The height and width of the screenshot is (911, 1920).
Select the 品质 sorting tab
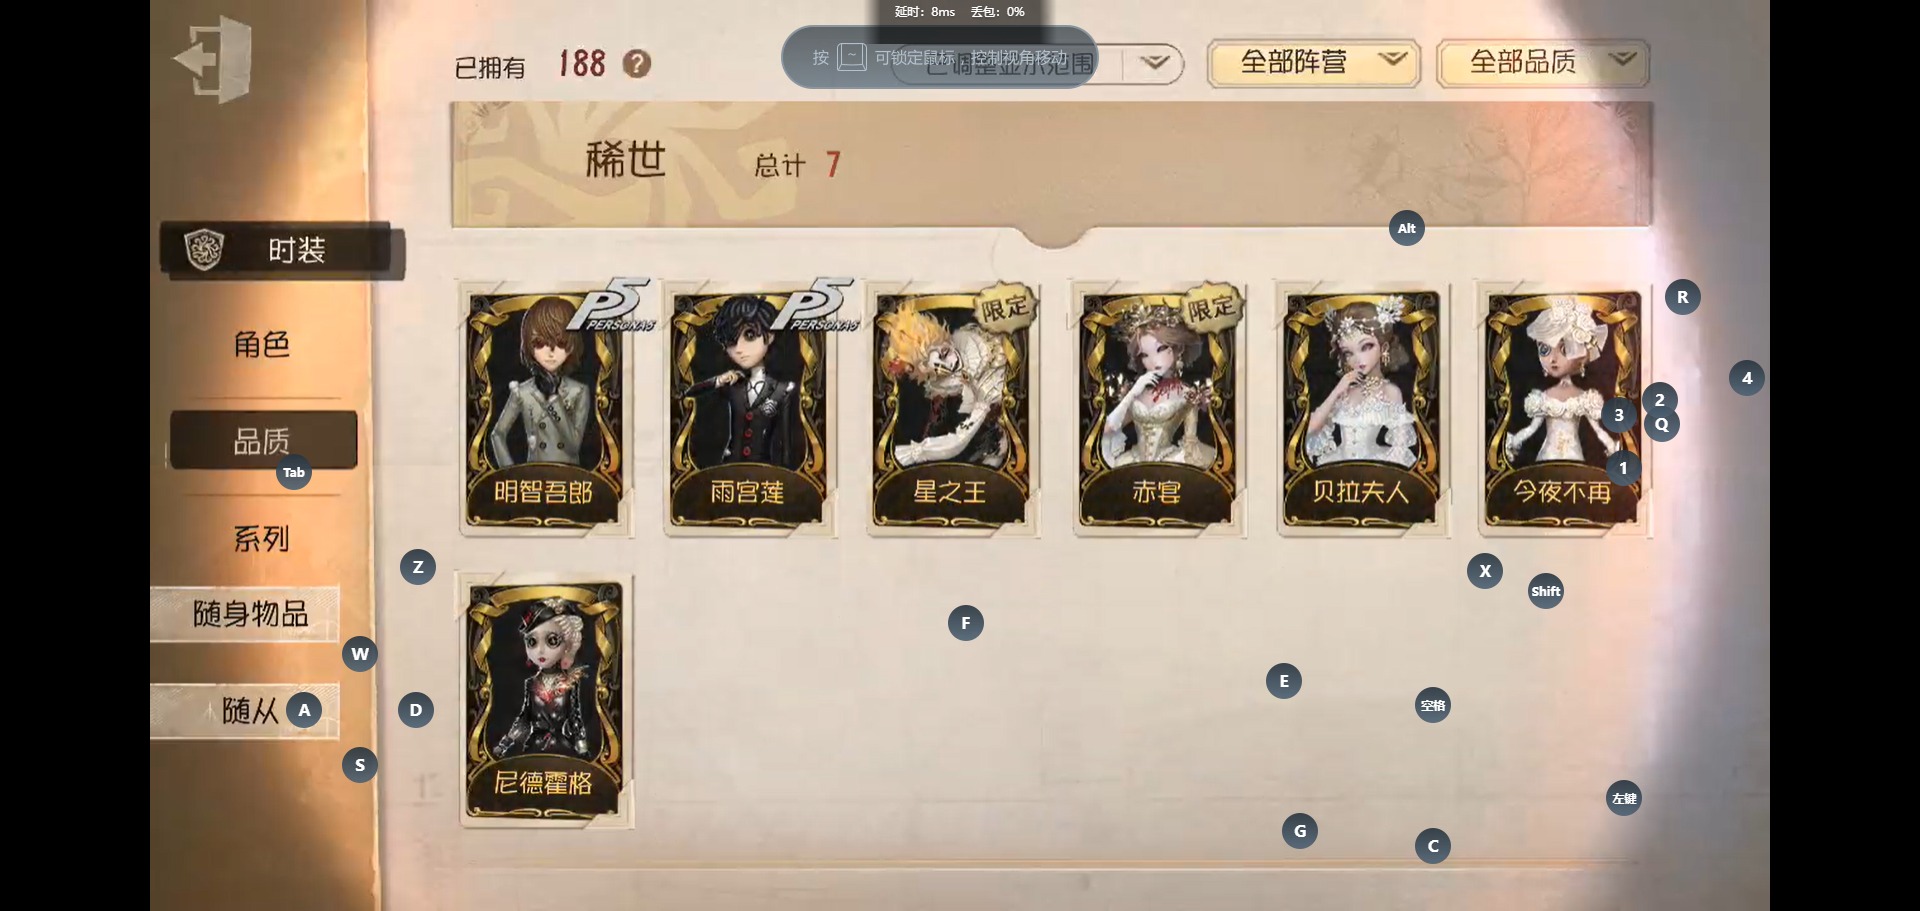[x=263, y=440]
